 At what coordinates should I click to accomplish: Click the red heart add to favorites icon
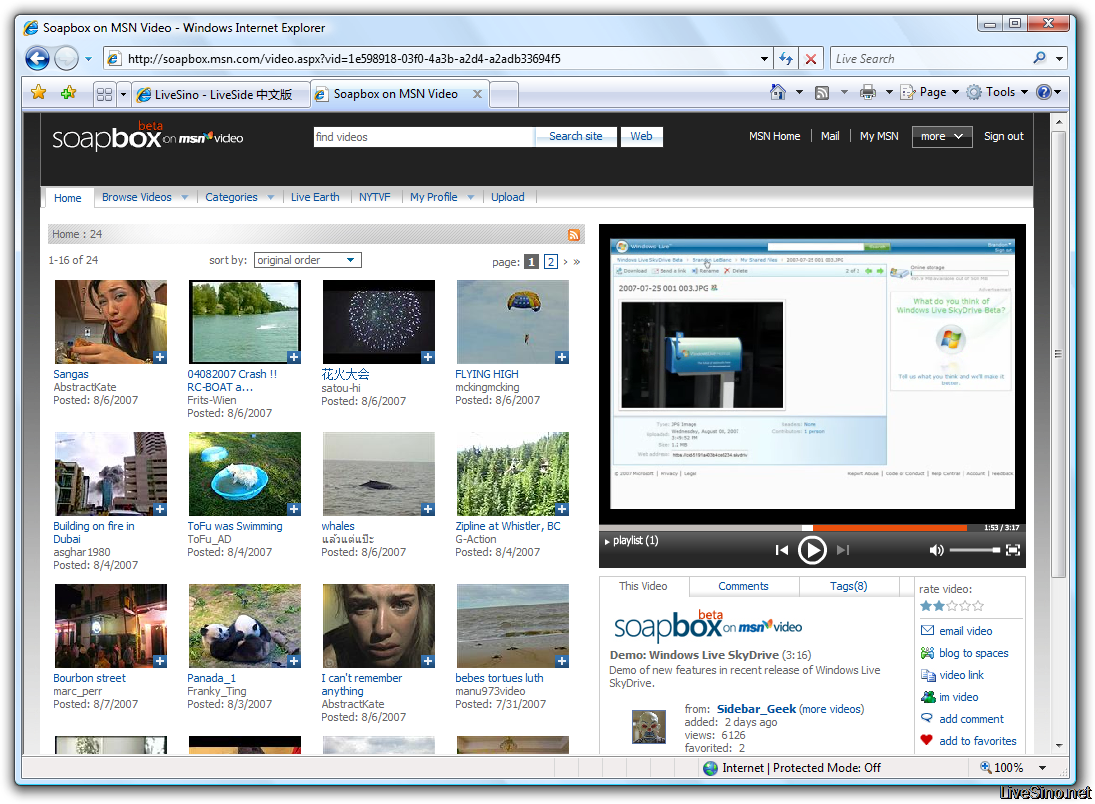pos(927,740)
